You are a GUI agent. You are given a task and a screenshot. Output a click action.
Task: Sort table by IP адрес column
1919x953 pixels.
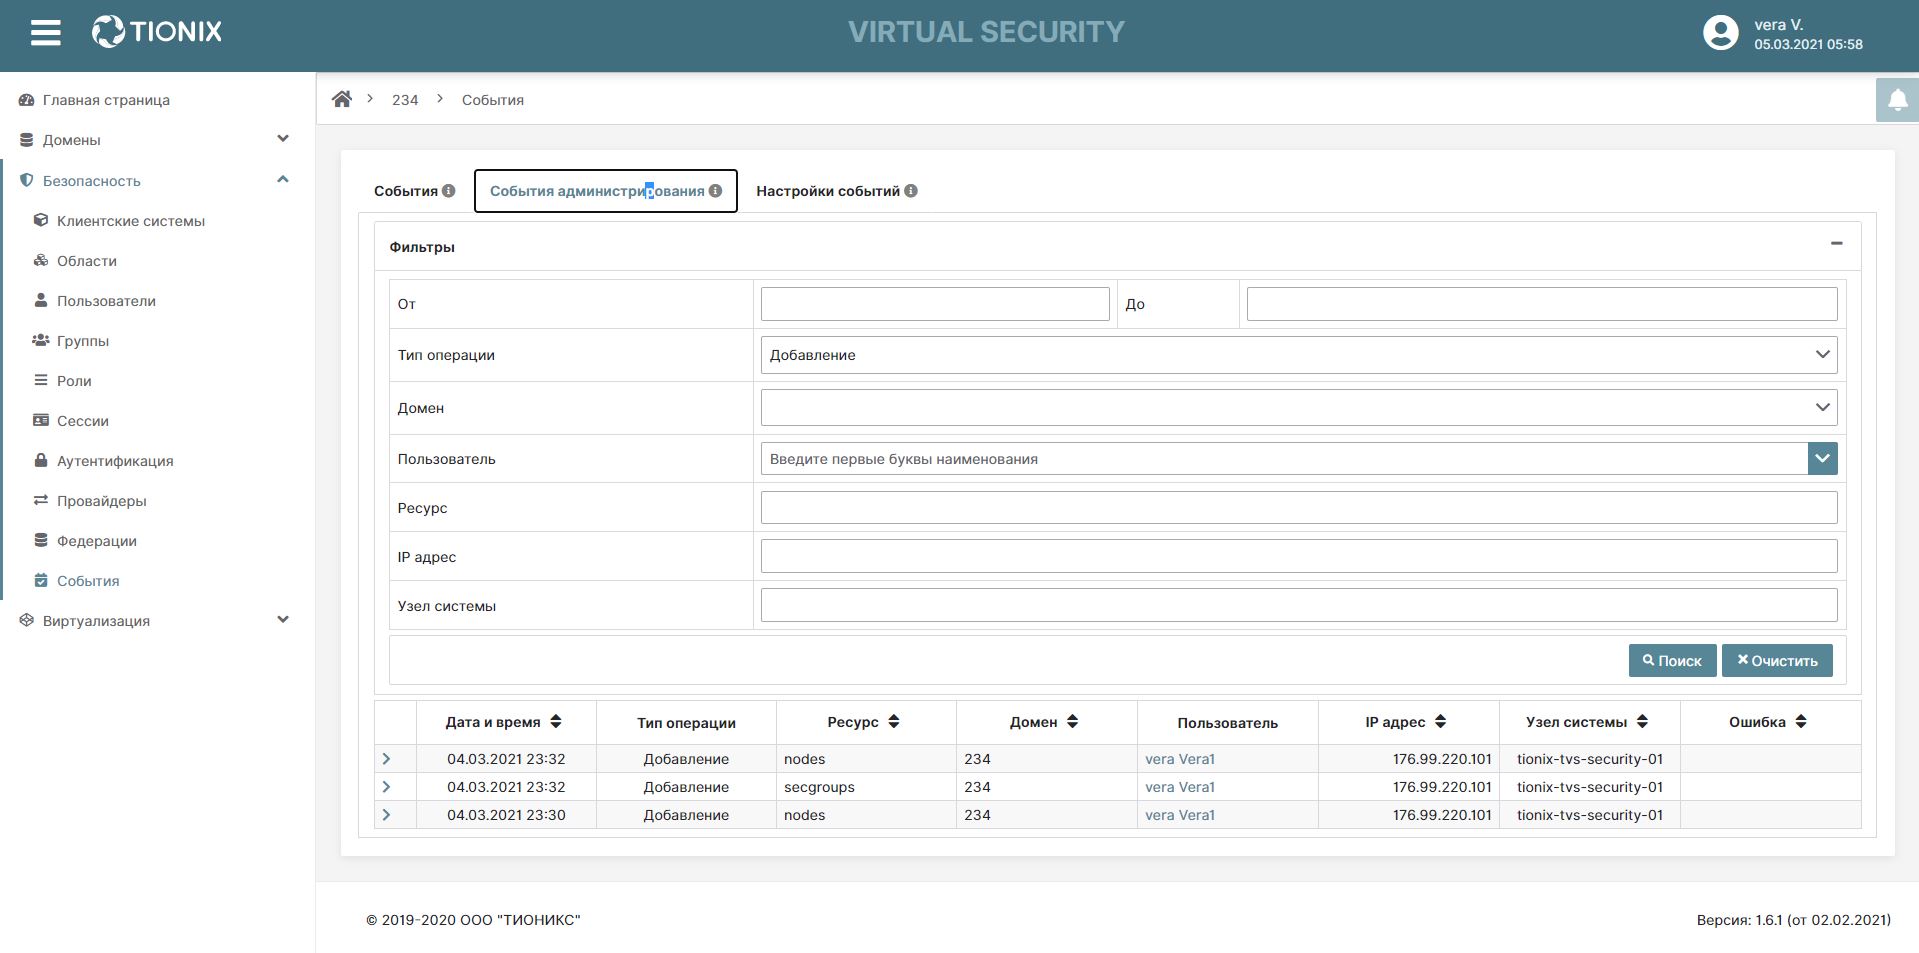1441,722
